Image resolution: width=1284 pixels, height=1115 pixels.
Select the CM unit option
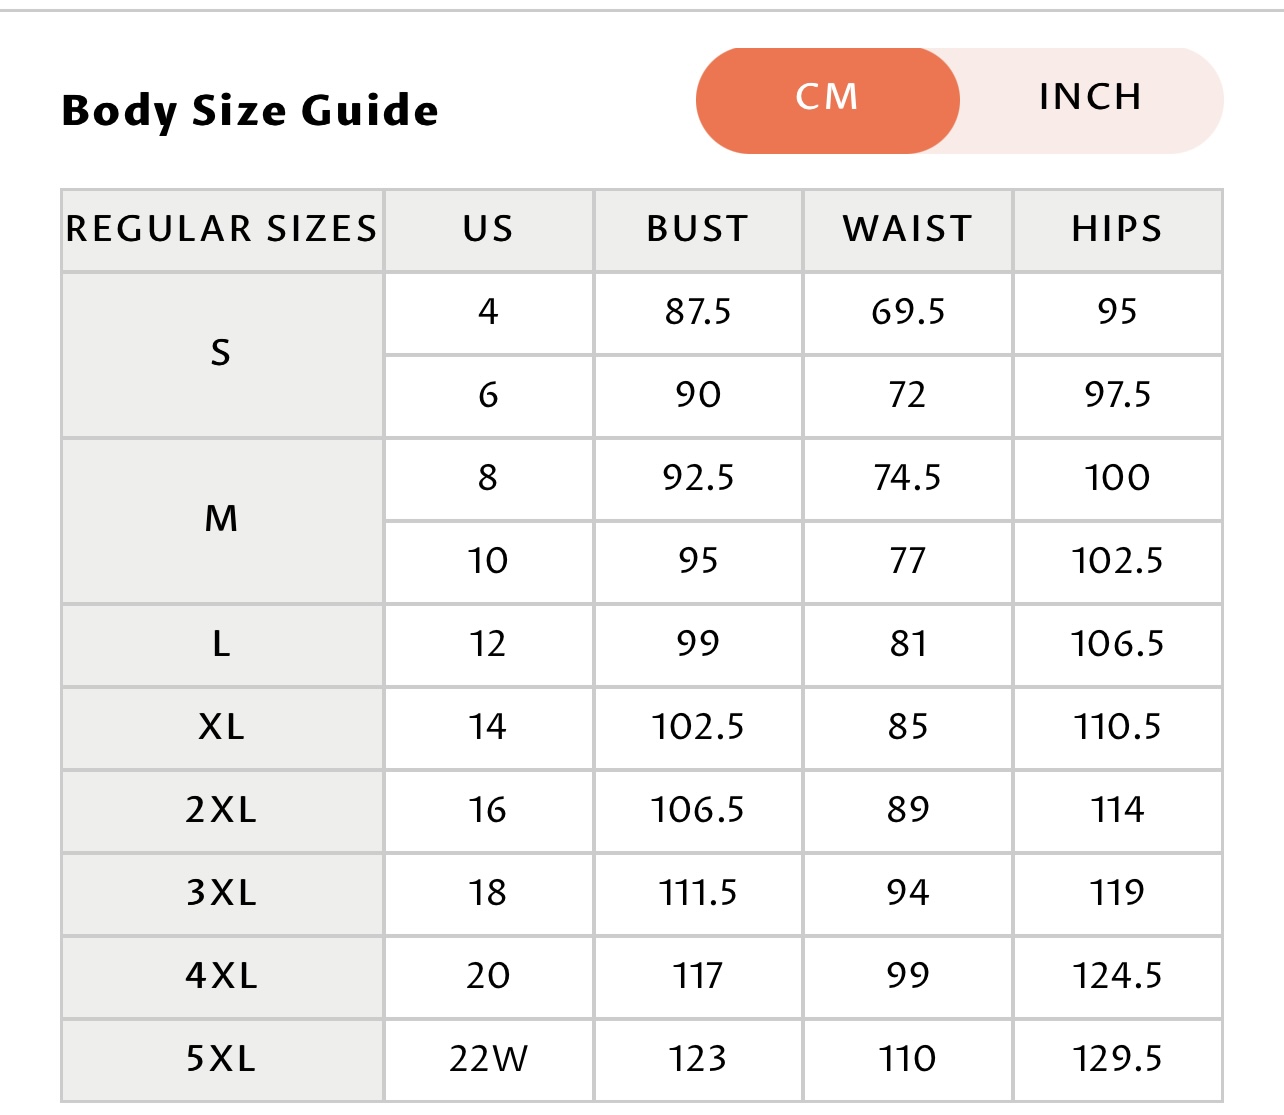(828, 100)
